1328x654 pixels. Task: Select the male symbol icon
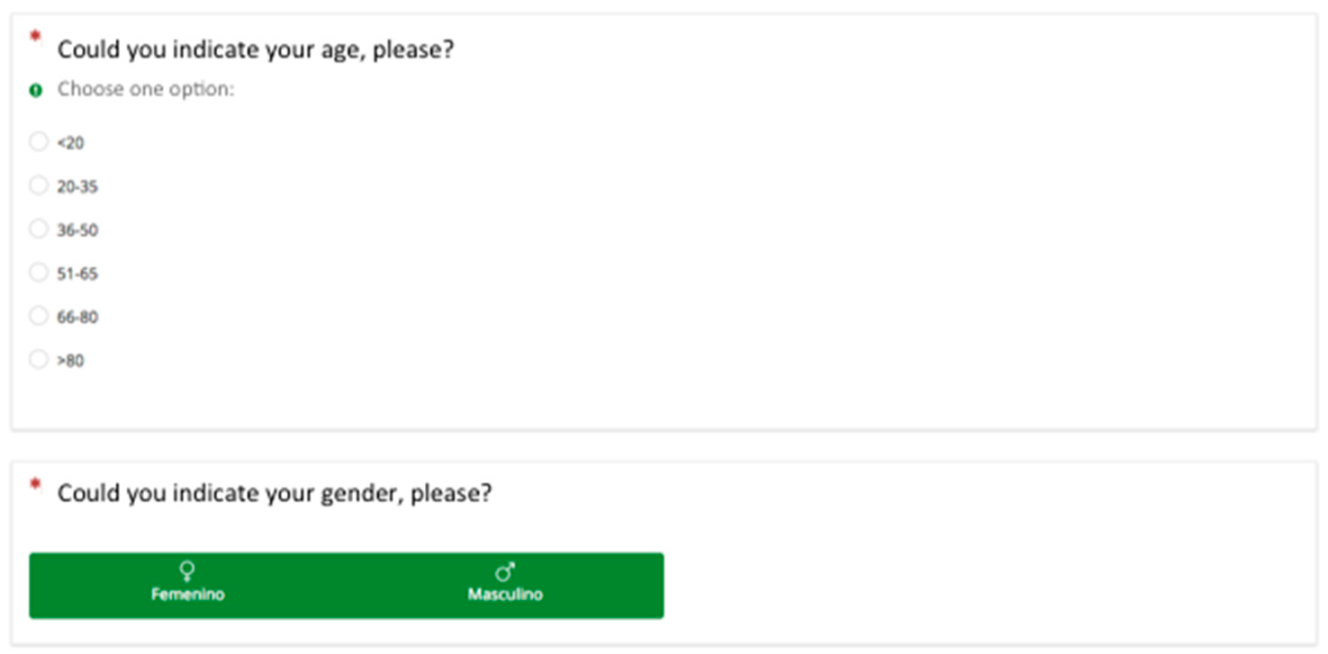505,571
